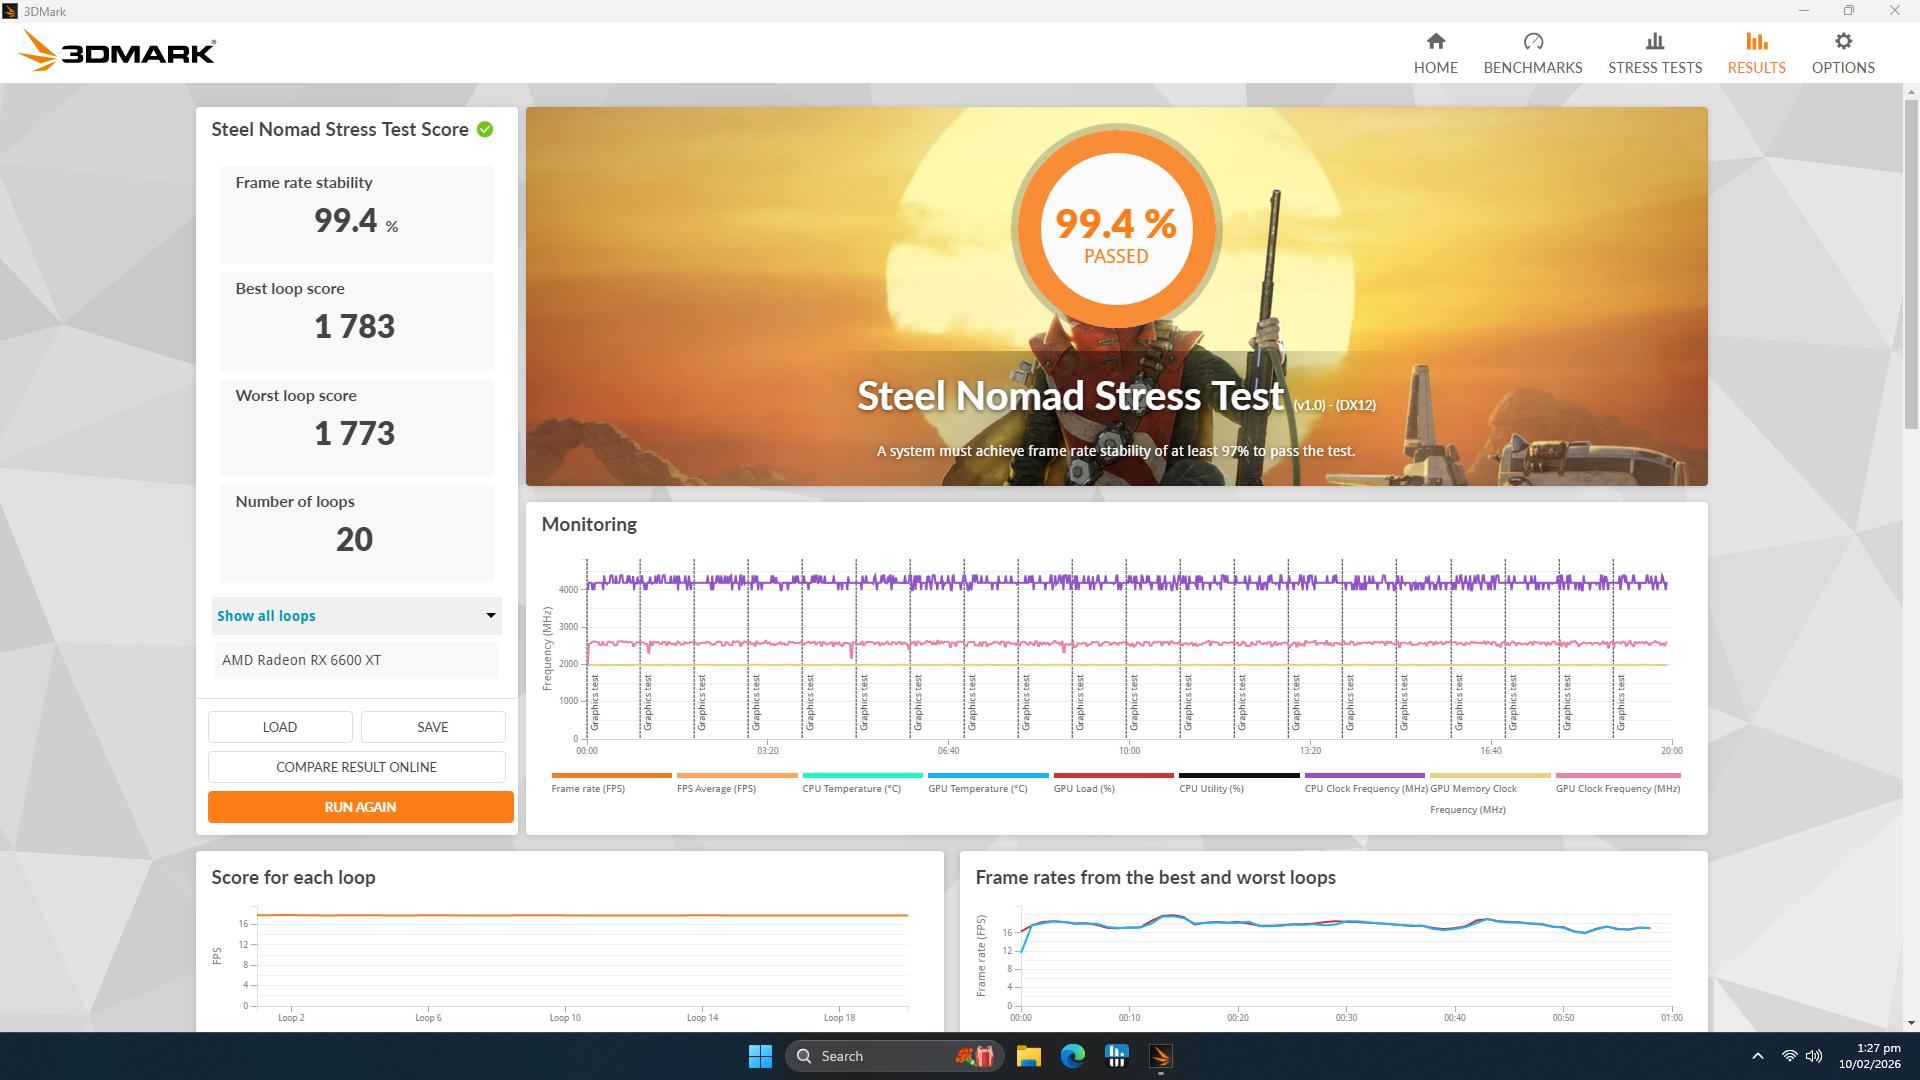Click the AMD Radeon RX 6600 XT field
The image size is (1920, 1080).
pyautogui.click(x=357, y=660)
